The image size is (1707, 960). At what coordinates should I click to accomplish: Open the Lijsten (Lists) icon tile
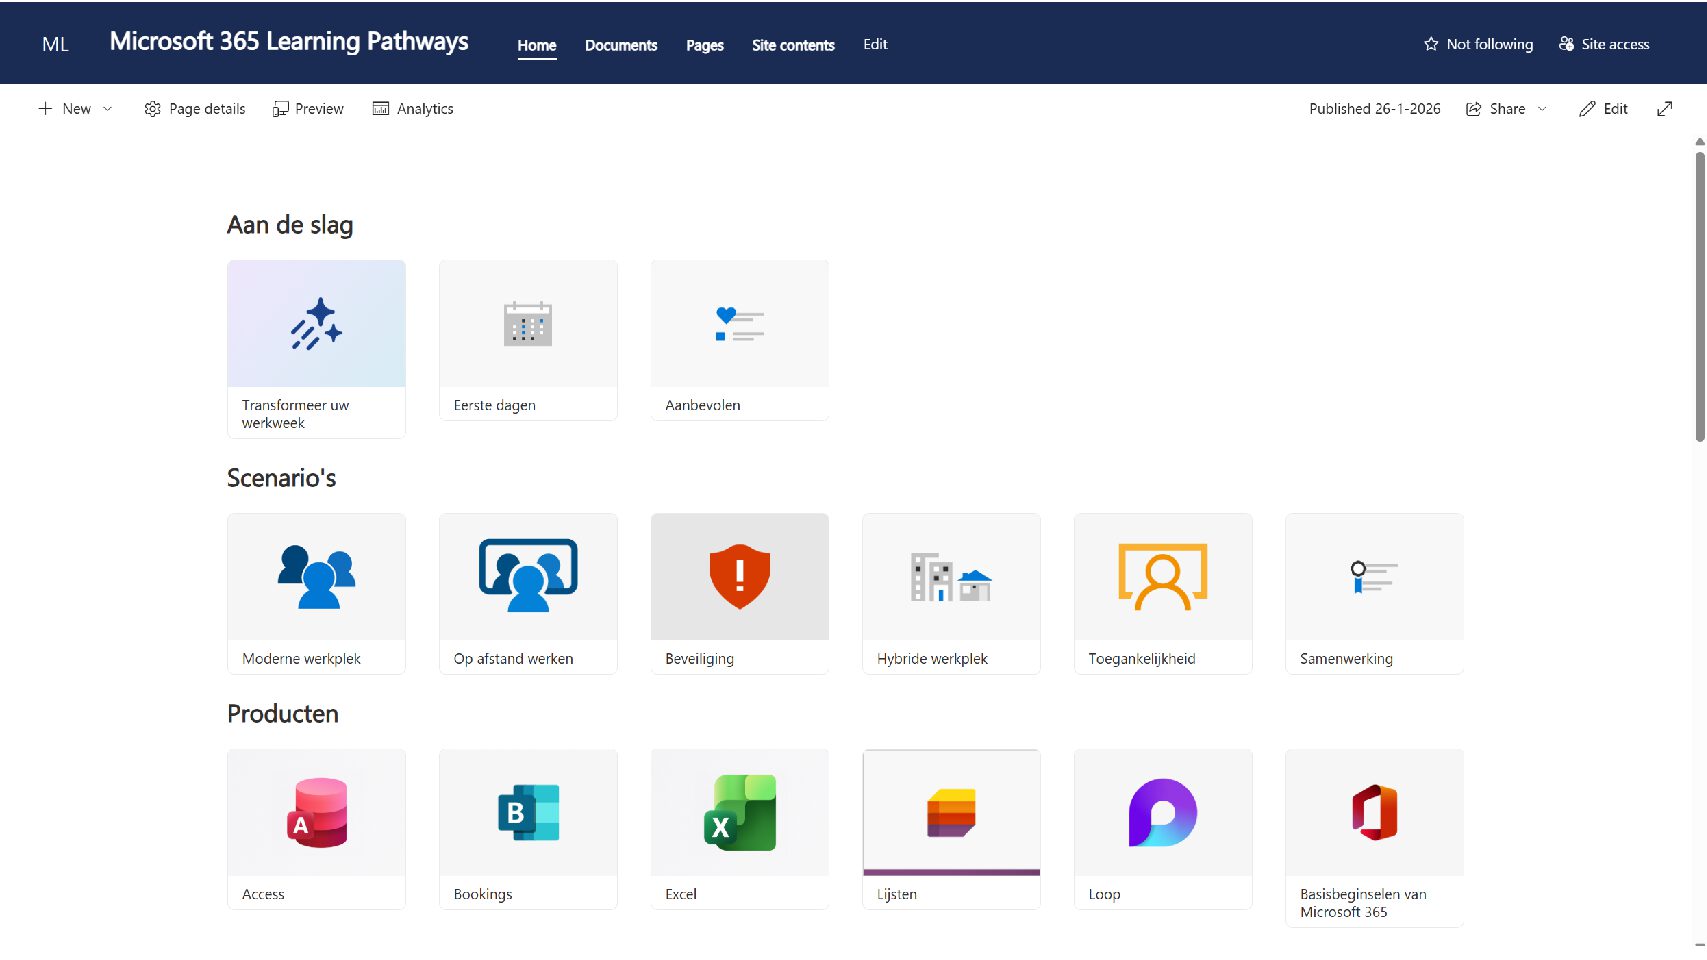pyautogui.click(x=951, y=812)
